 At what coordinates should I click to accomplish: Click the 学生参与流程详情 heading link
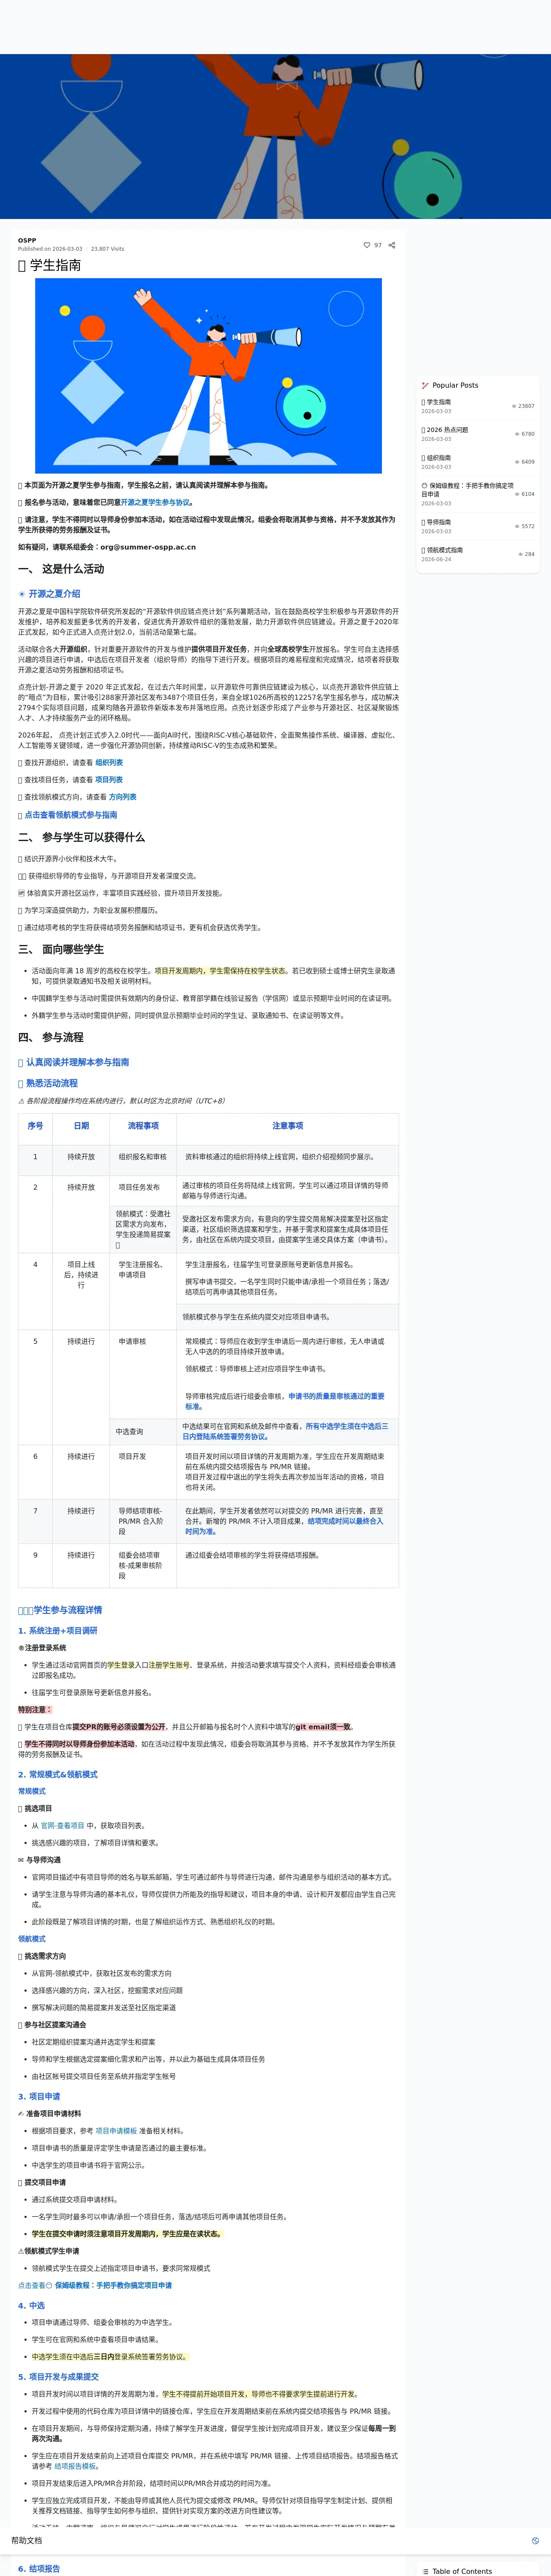tap(60, 1610)
